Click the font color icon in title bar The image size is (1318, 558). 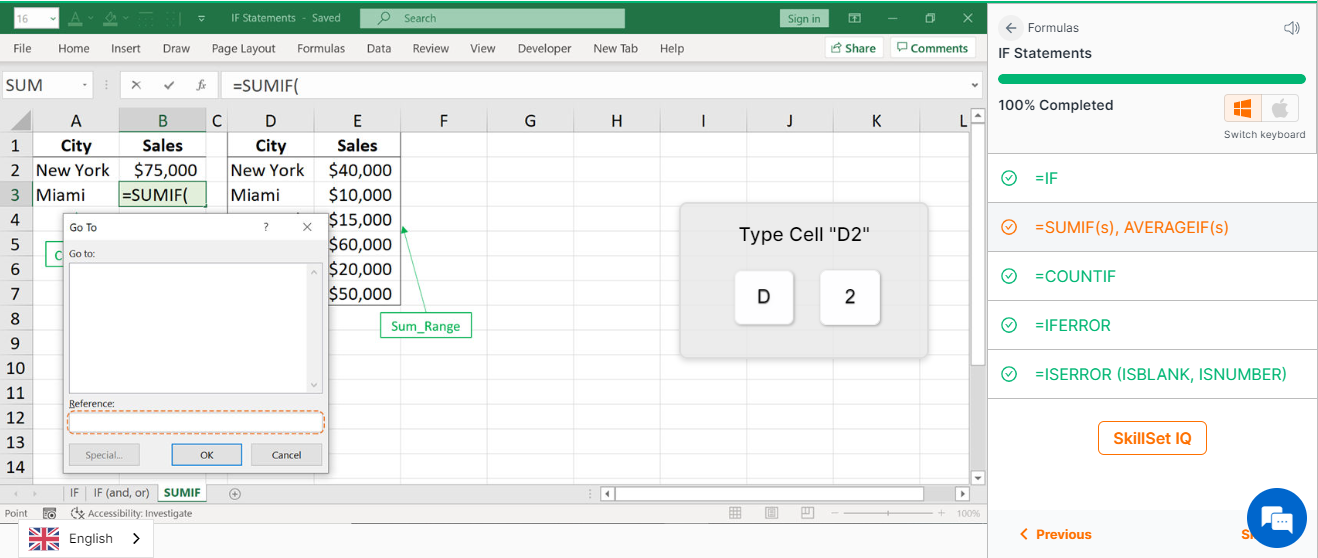tap(78, 18)
